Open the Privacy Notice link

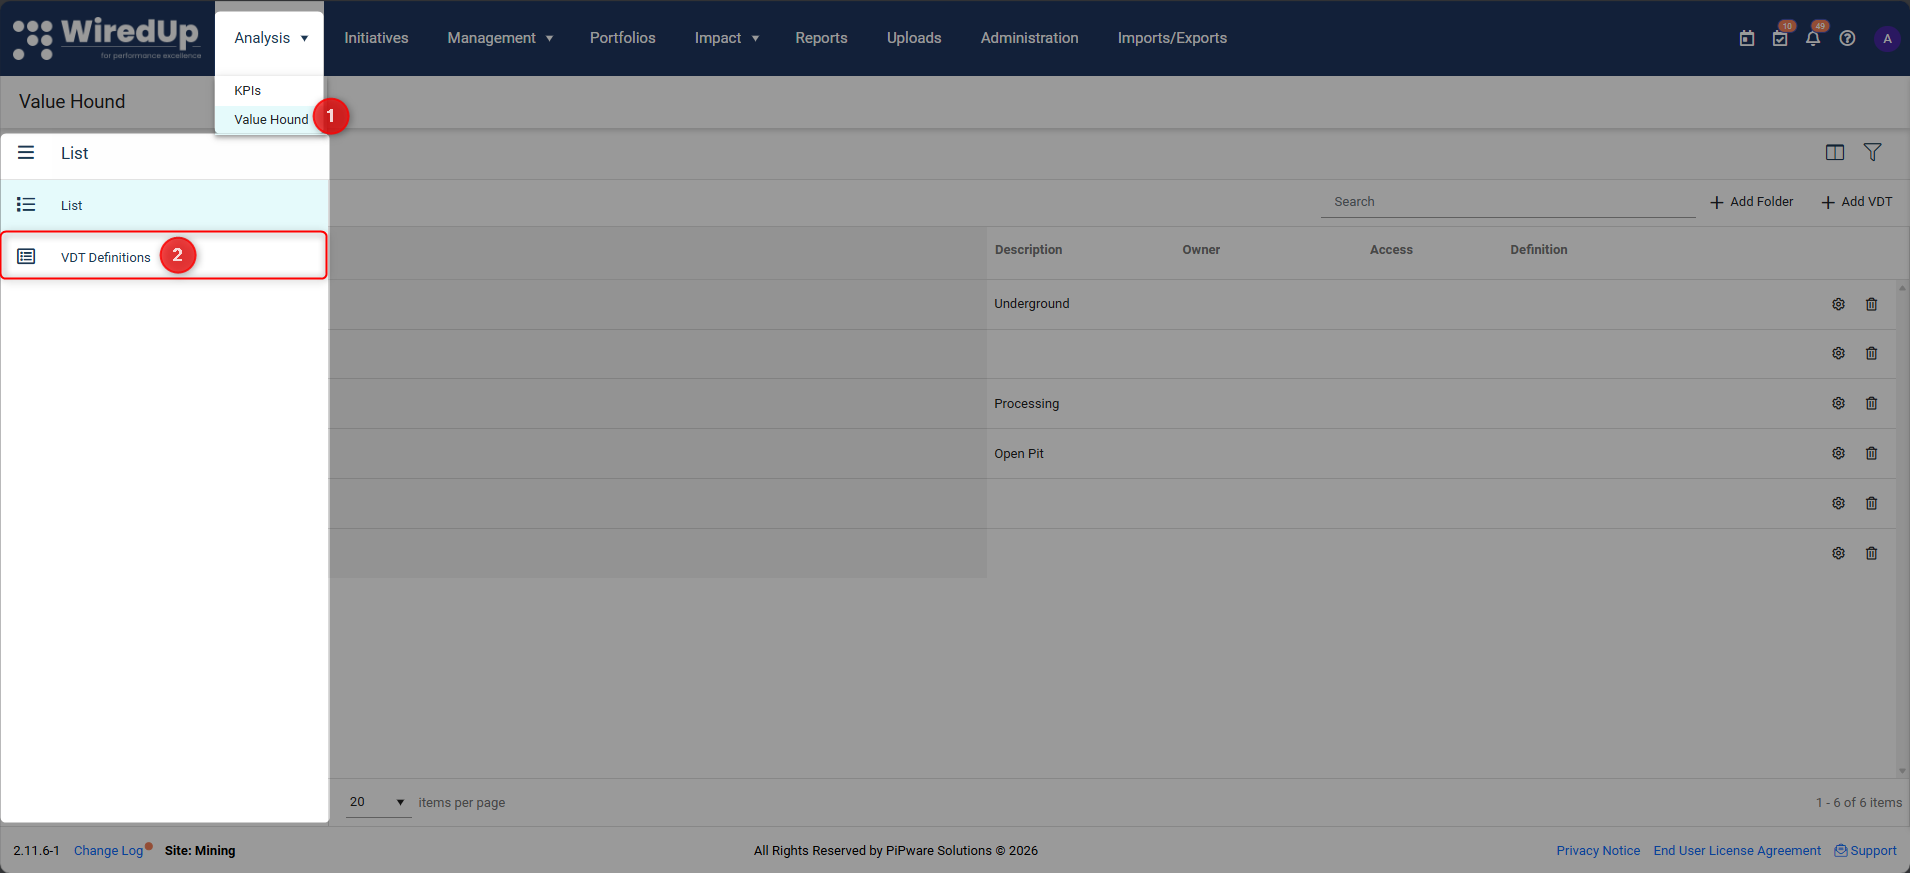pos(1598,851)
